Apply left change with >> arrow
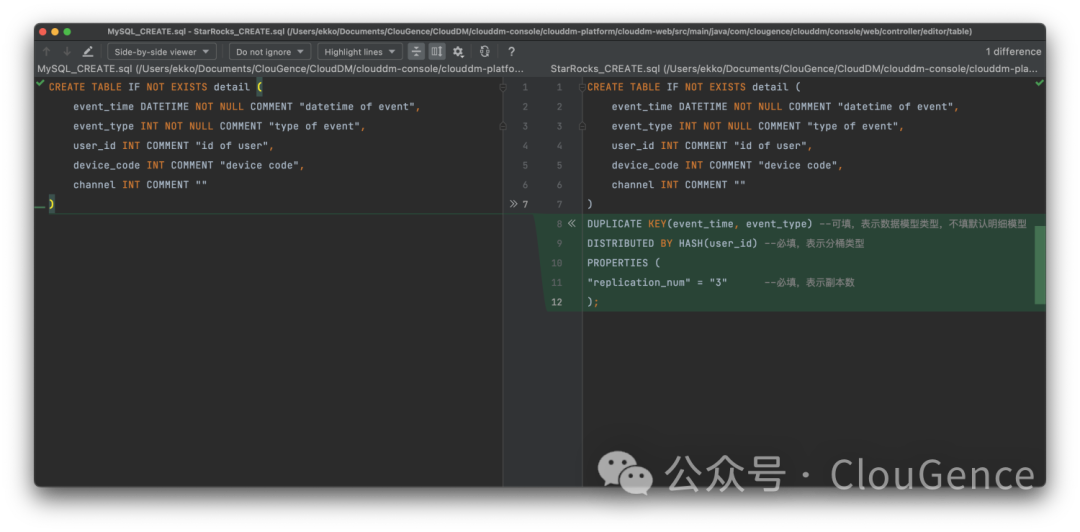Image resolution: width=1080 pixels, height=532 pixels. 513,204
